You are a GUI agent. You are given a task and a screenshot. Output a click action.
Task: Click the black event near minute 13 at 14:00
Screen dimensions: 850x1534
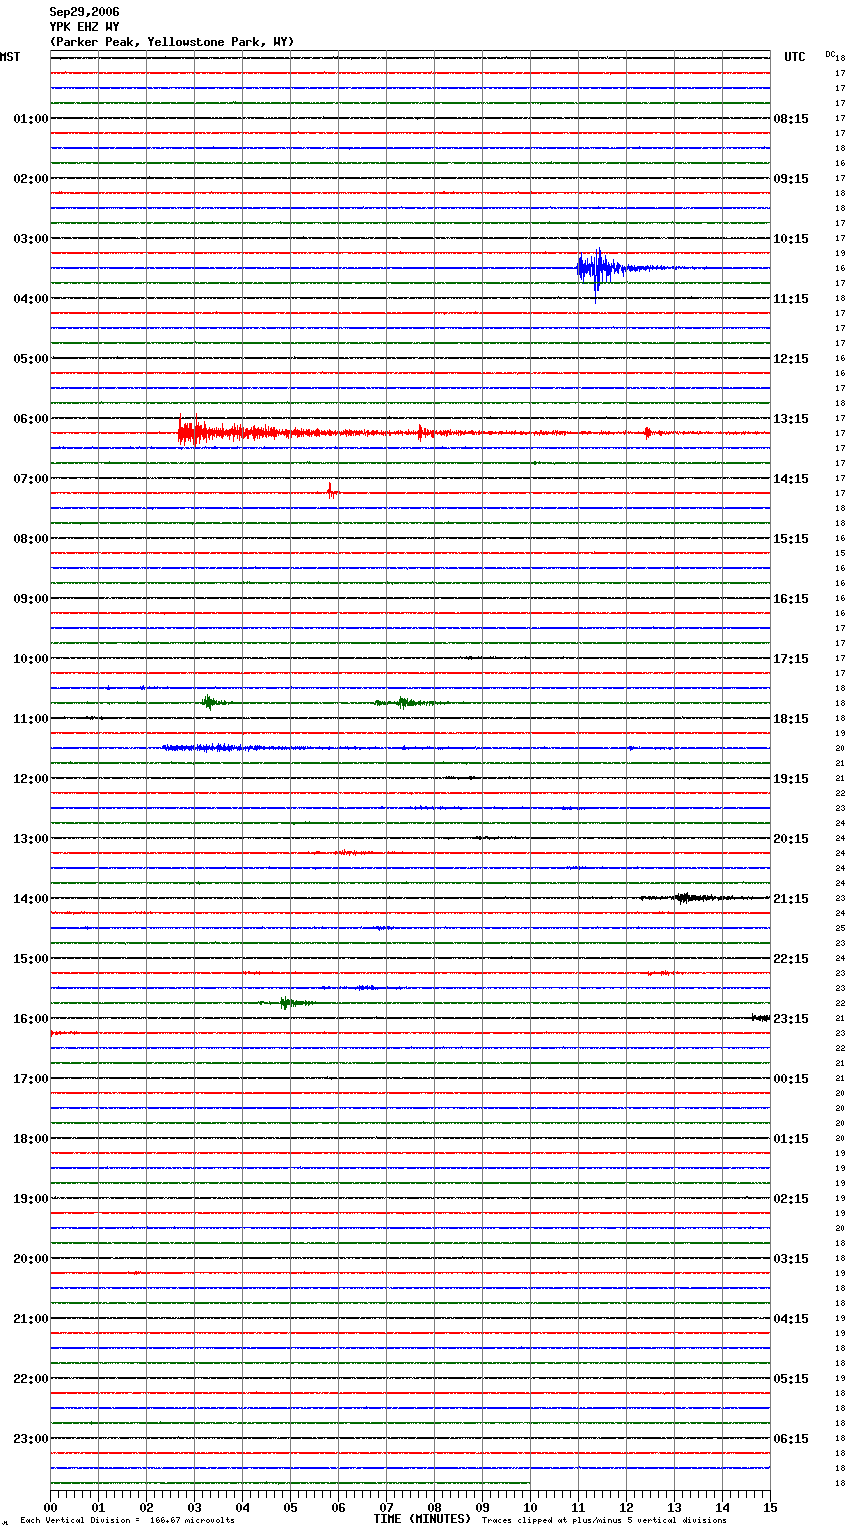[690, 897]
